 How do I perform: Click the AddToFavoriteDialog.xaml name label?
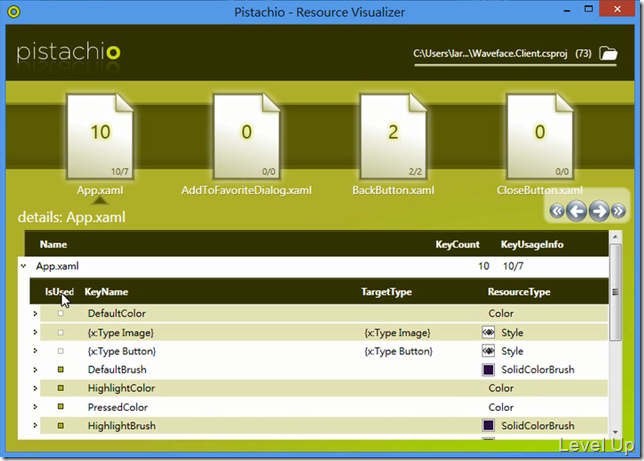tap(246, 190)
